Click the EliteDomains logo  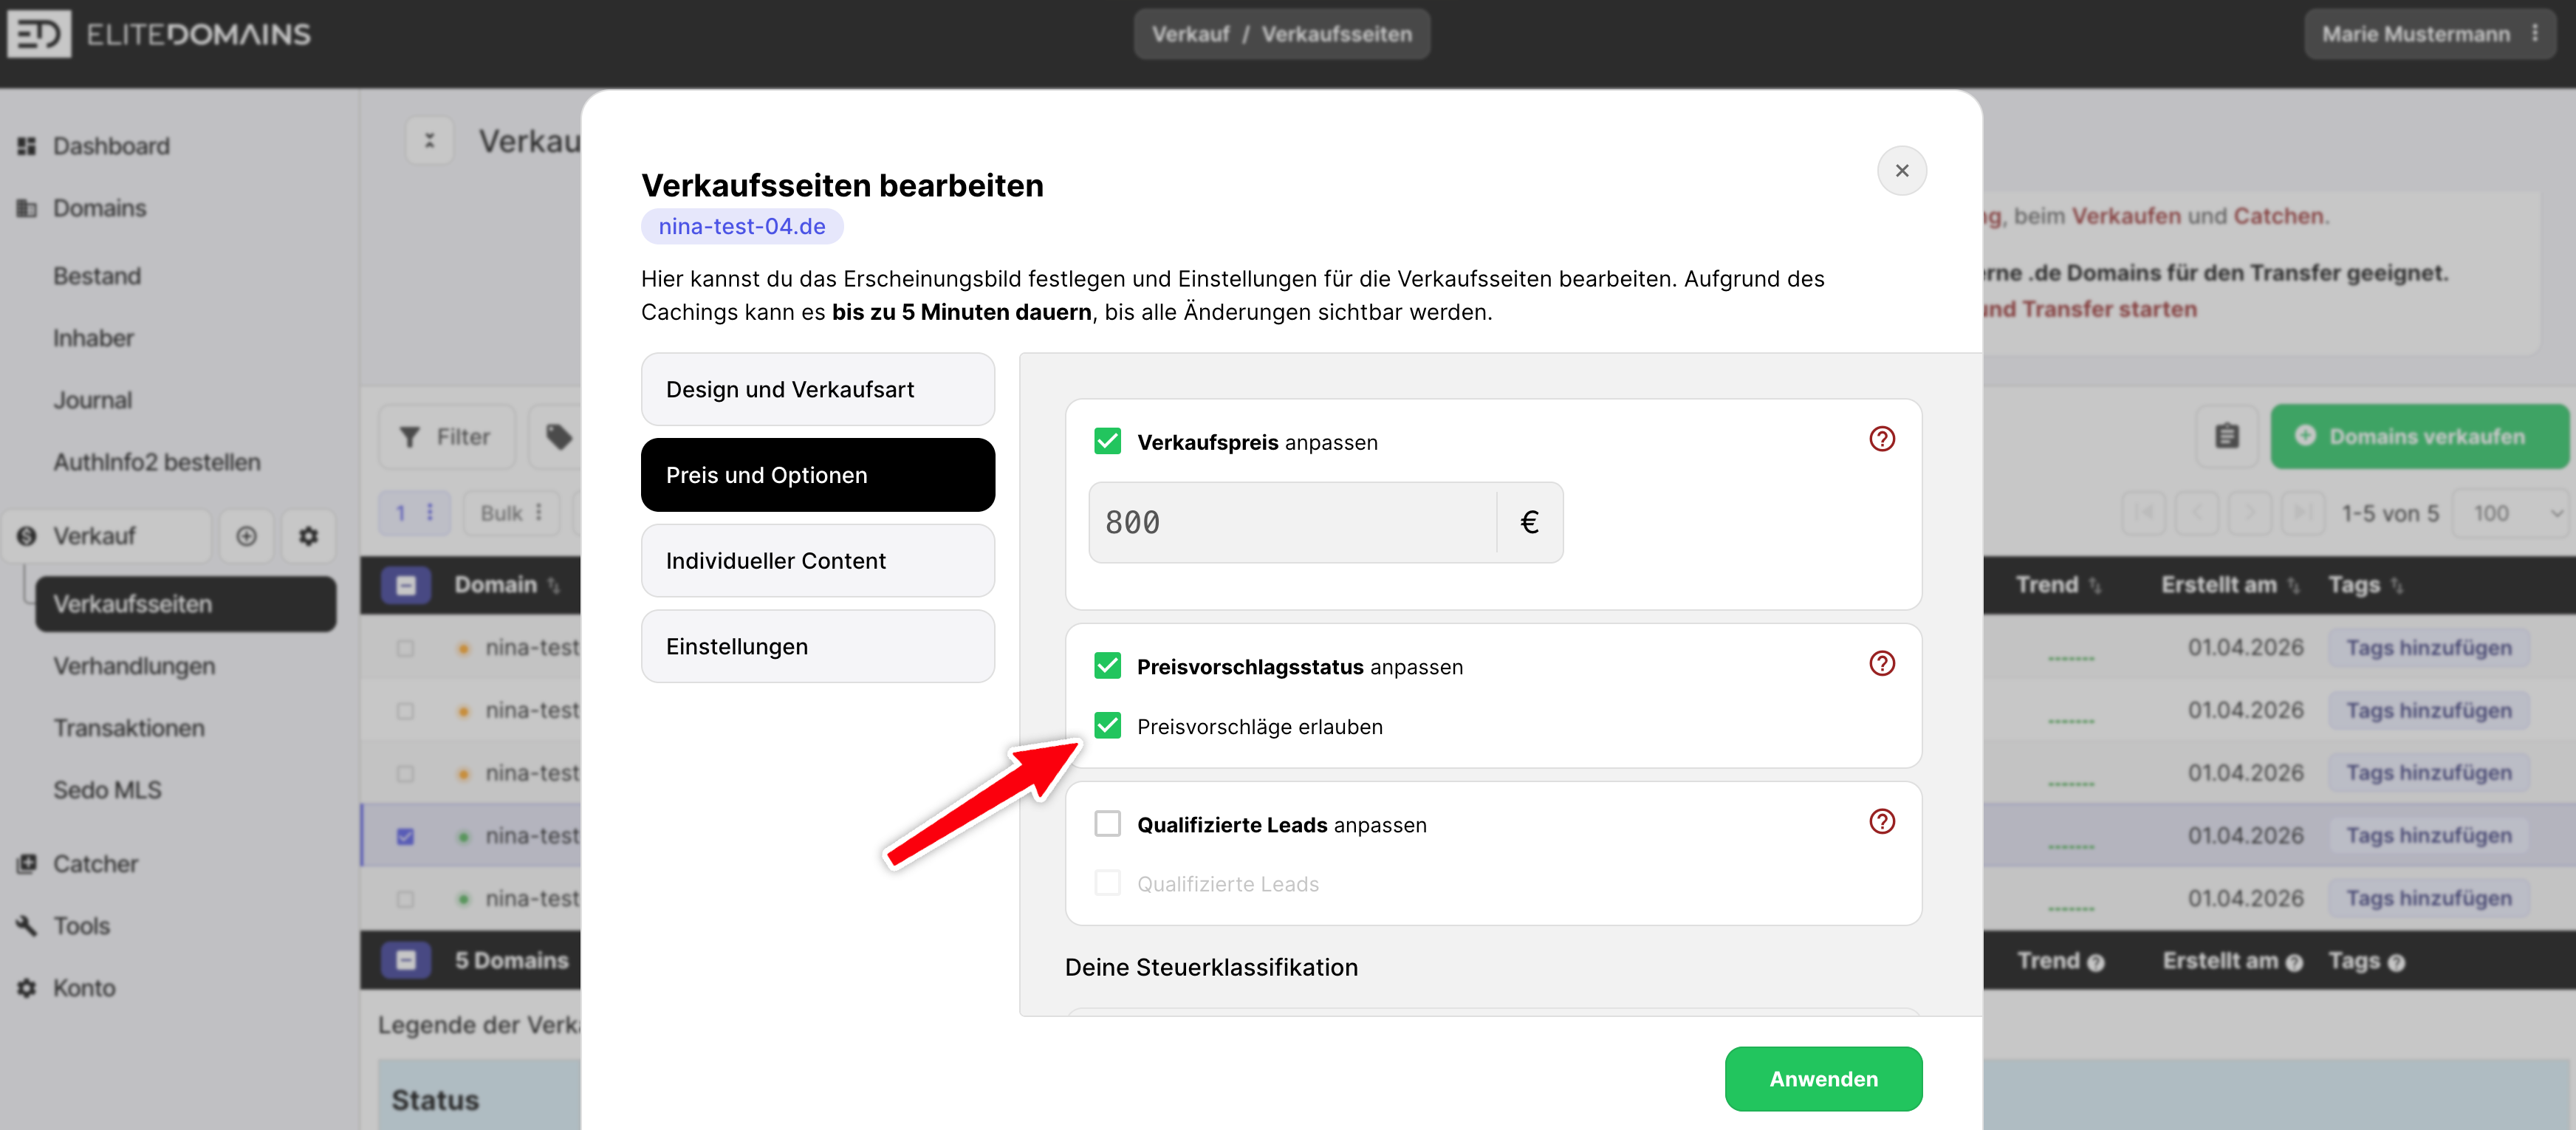pos(160,34)
